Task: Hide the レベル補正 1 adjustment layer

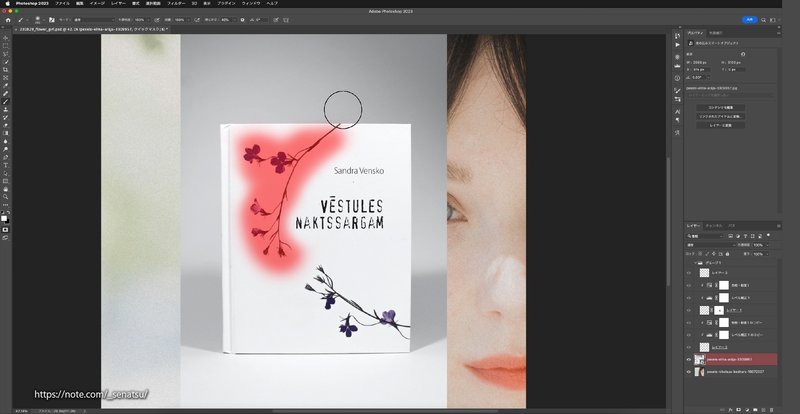Action: point(689,298)
